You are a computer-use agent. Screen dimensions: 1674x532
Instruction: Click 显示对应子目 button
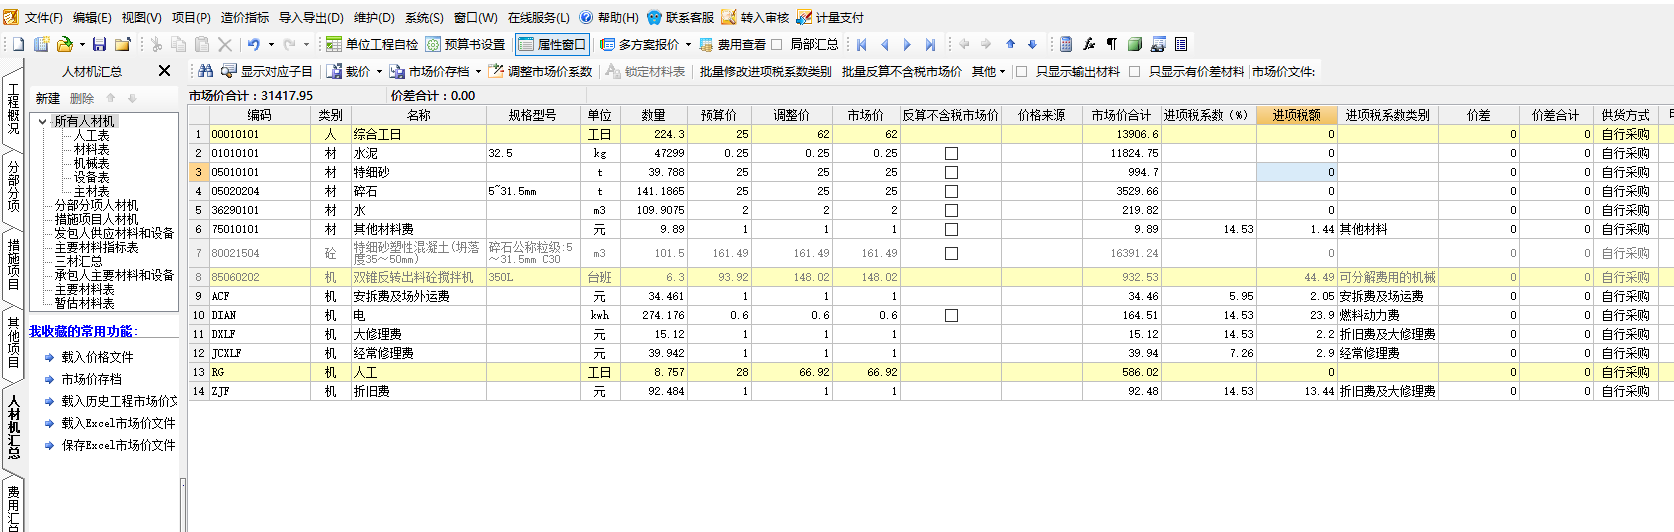pos(267,71)
